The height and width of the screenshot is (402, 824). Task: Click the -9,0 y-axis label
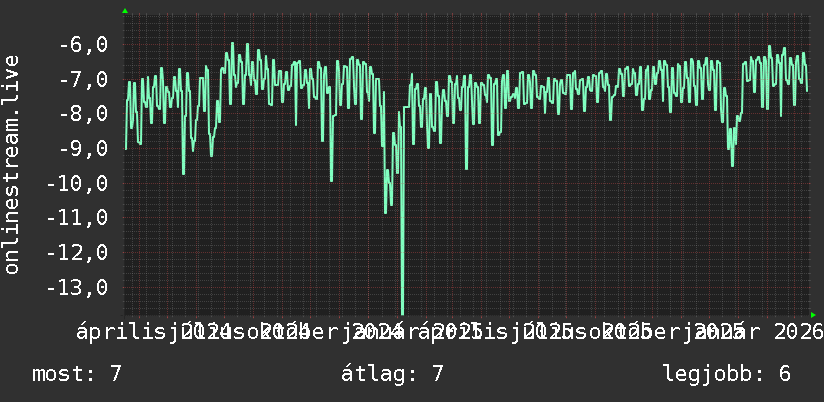coord(83,149)
